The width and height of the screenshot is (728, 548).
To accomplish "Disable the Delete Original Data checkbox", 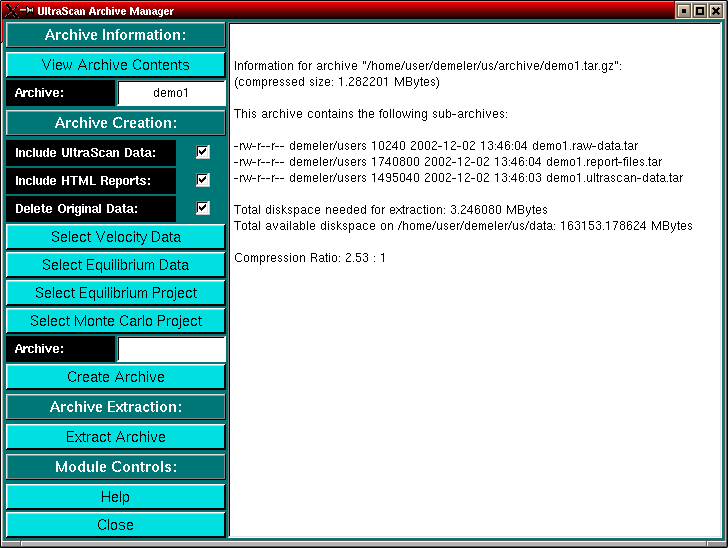I will click(203, 208).
